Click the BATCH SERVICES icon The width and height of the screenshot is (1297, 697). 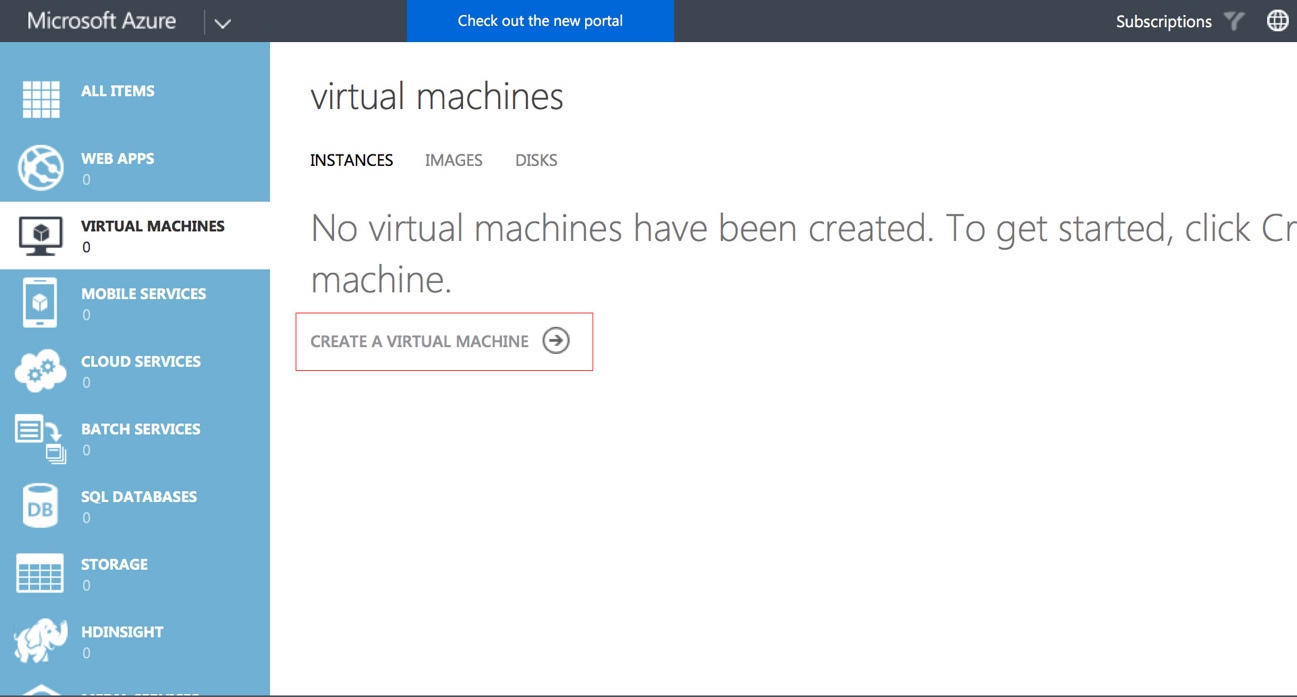tap(40, 437)
